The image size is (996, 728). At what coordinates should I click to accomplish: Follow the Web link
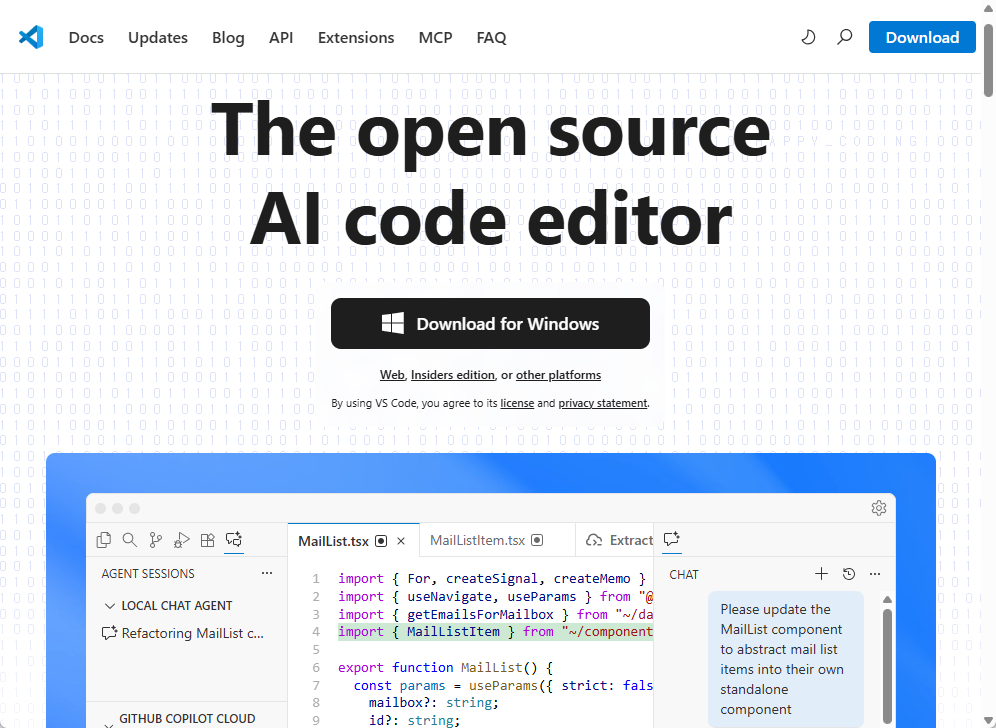pos(392,375)
